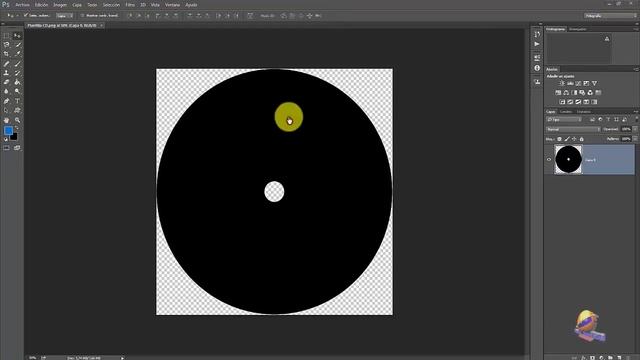The height and width of the screenshot is (360, 640).
Task: Select the Pen tool
Action: (x=6, y=101)
